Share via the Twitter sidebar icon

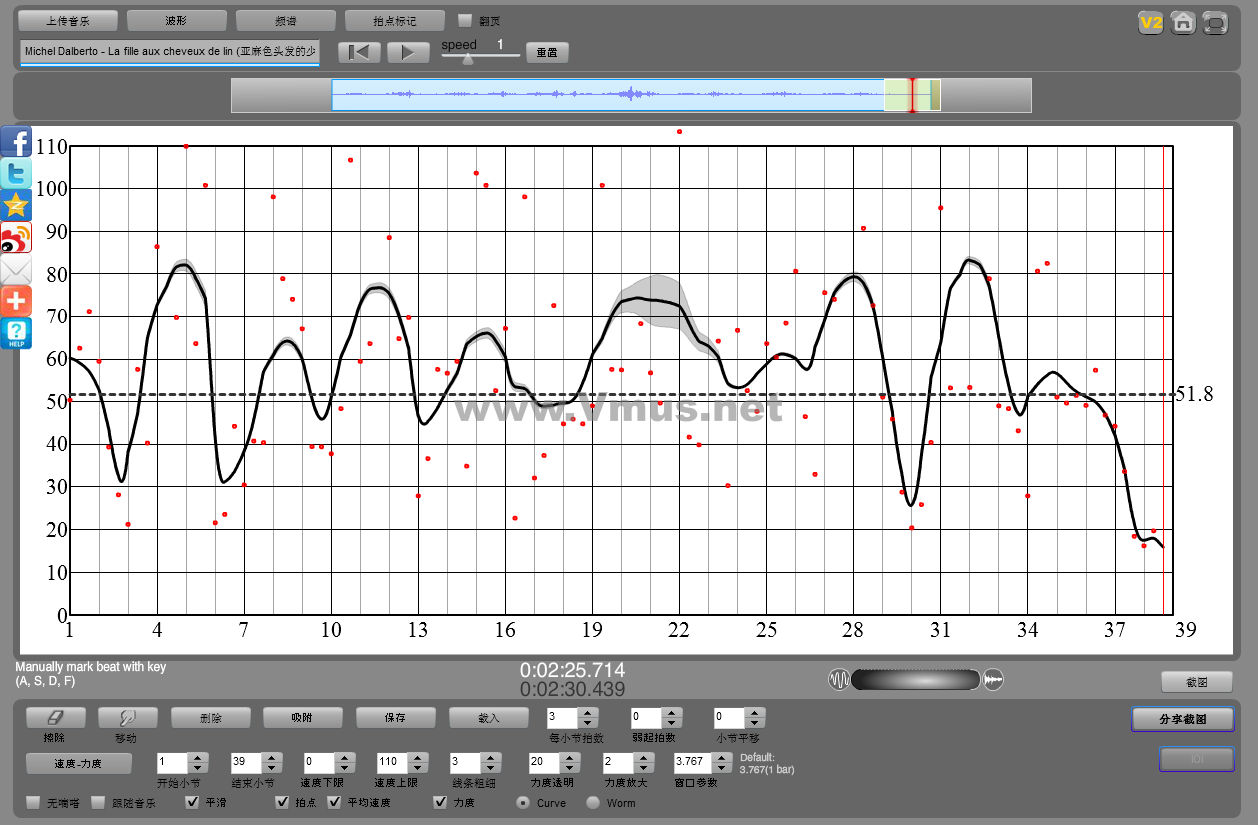16,174
